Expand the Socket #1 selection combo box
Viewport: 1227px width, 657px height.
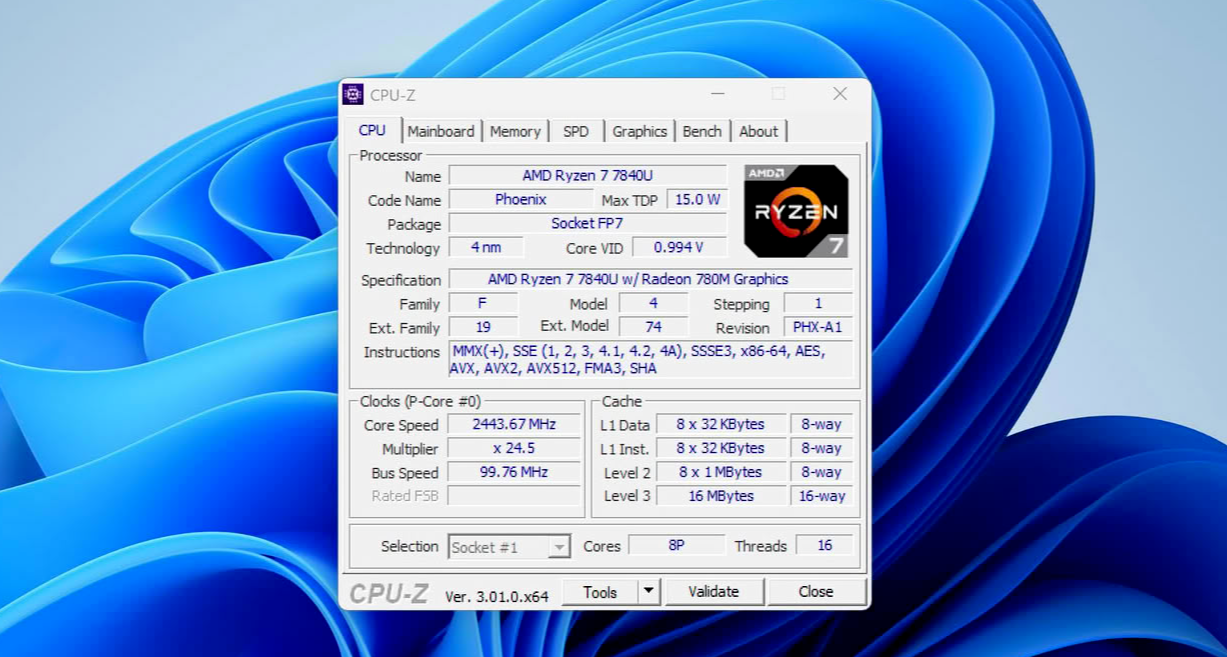509,547
